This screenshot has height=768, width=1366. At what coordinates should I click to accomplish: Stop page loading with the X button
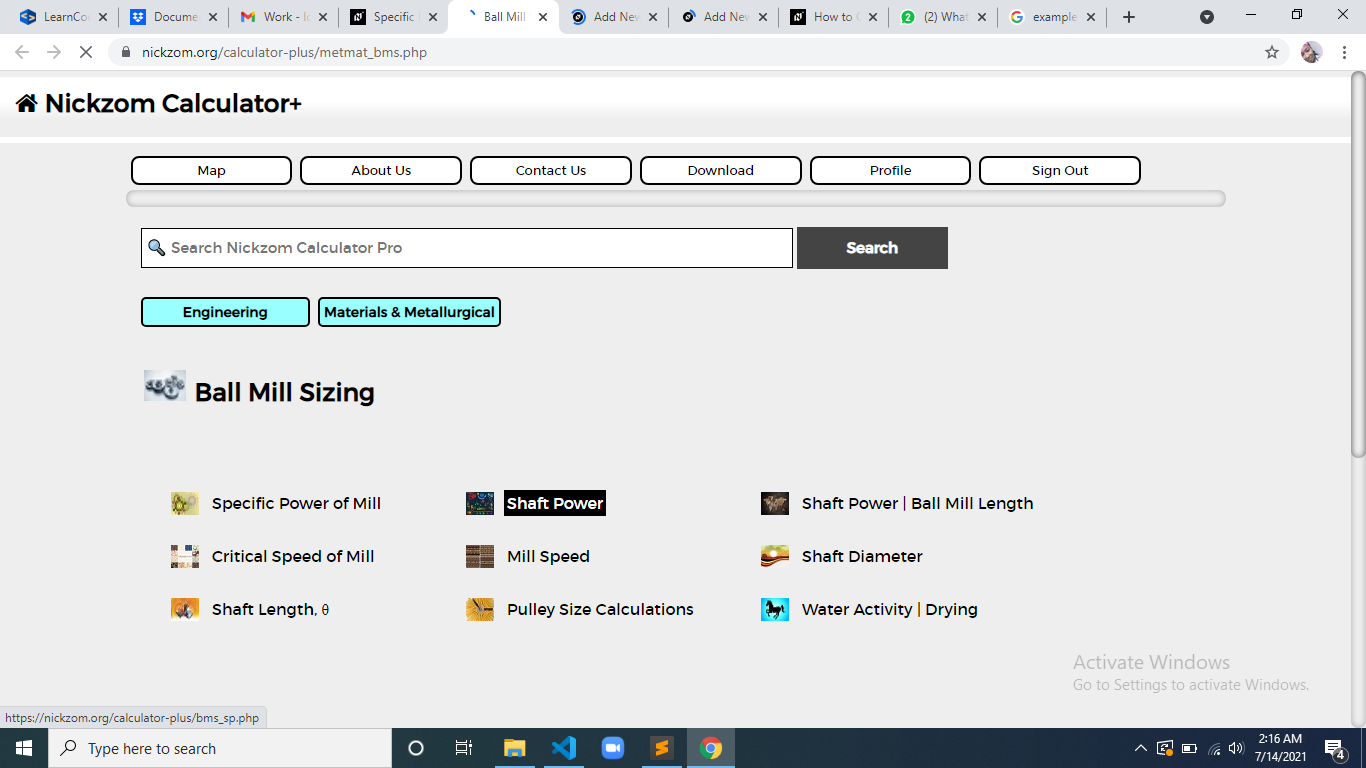[x=85, y=52]
